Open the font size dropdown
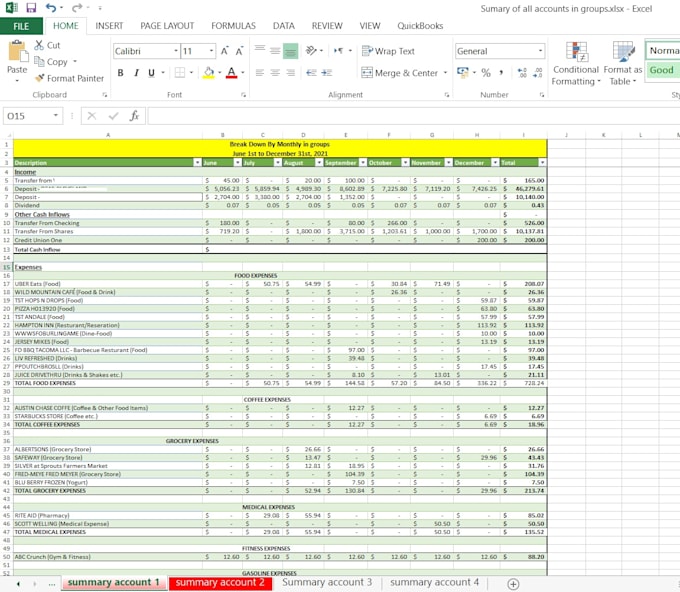This screenshot has width=680, height=592. click(x=211, y=51)
